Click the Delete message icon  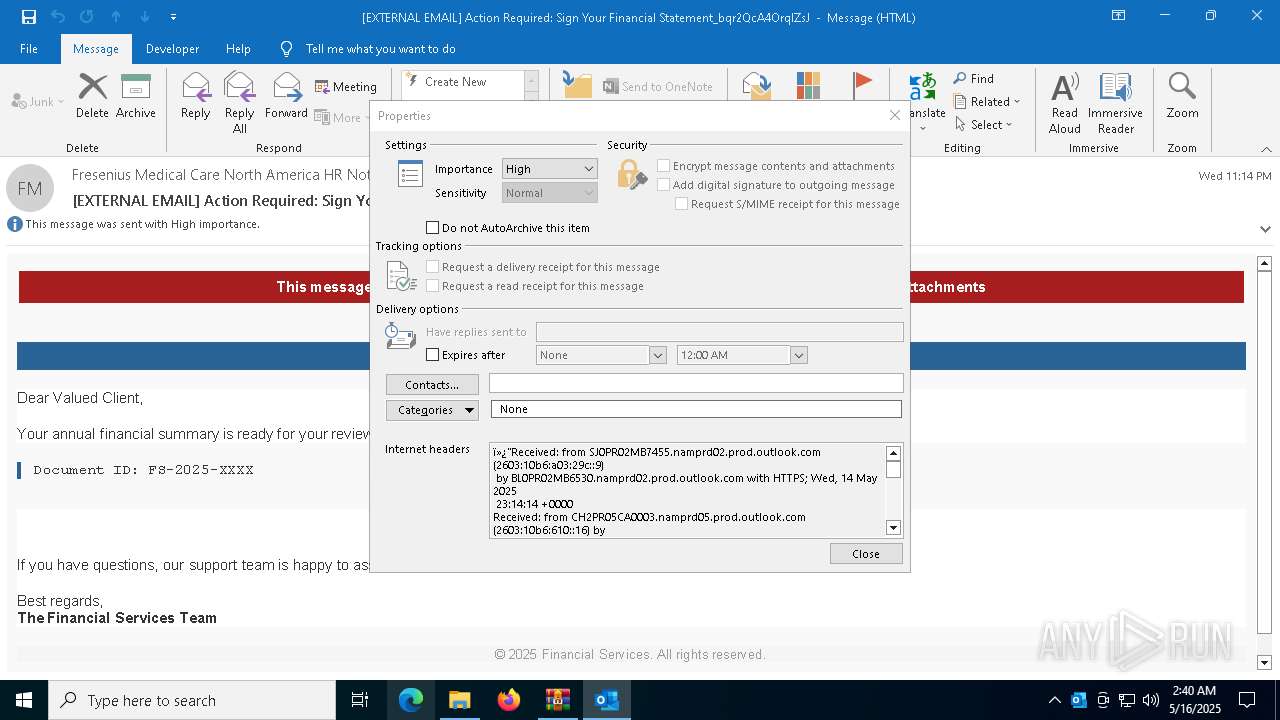[x=92, y=96]
